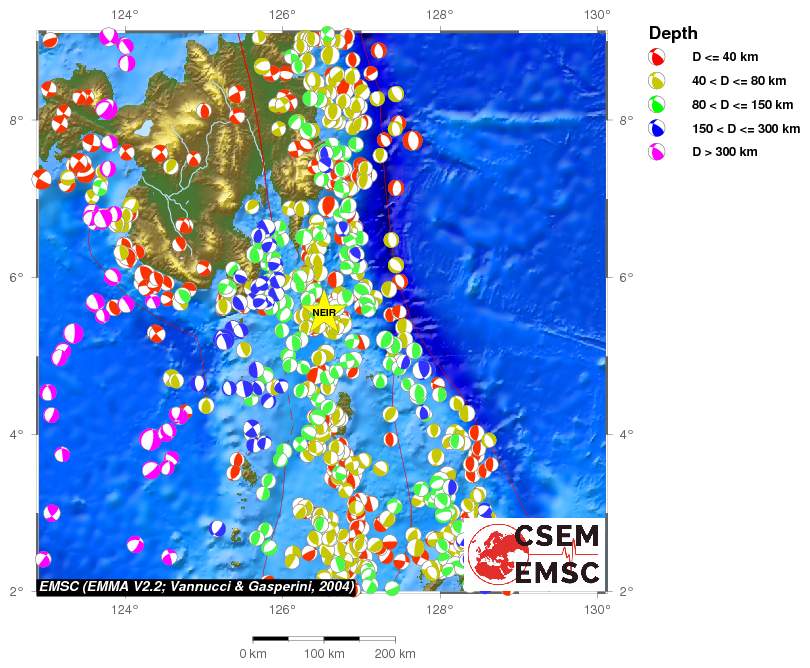The image size is (810, 668).
Task: Click the 'D <= 40 km' legend label
Action: point(725,57)
